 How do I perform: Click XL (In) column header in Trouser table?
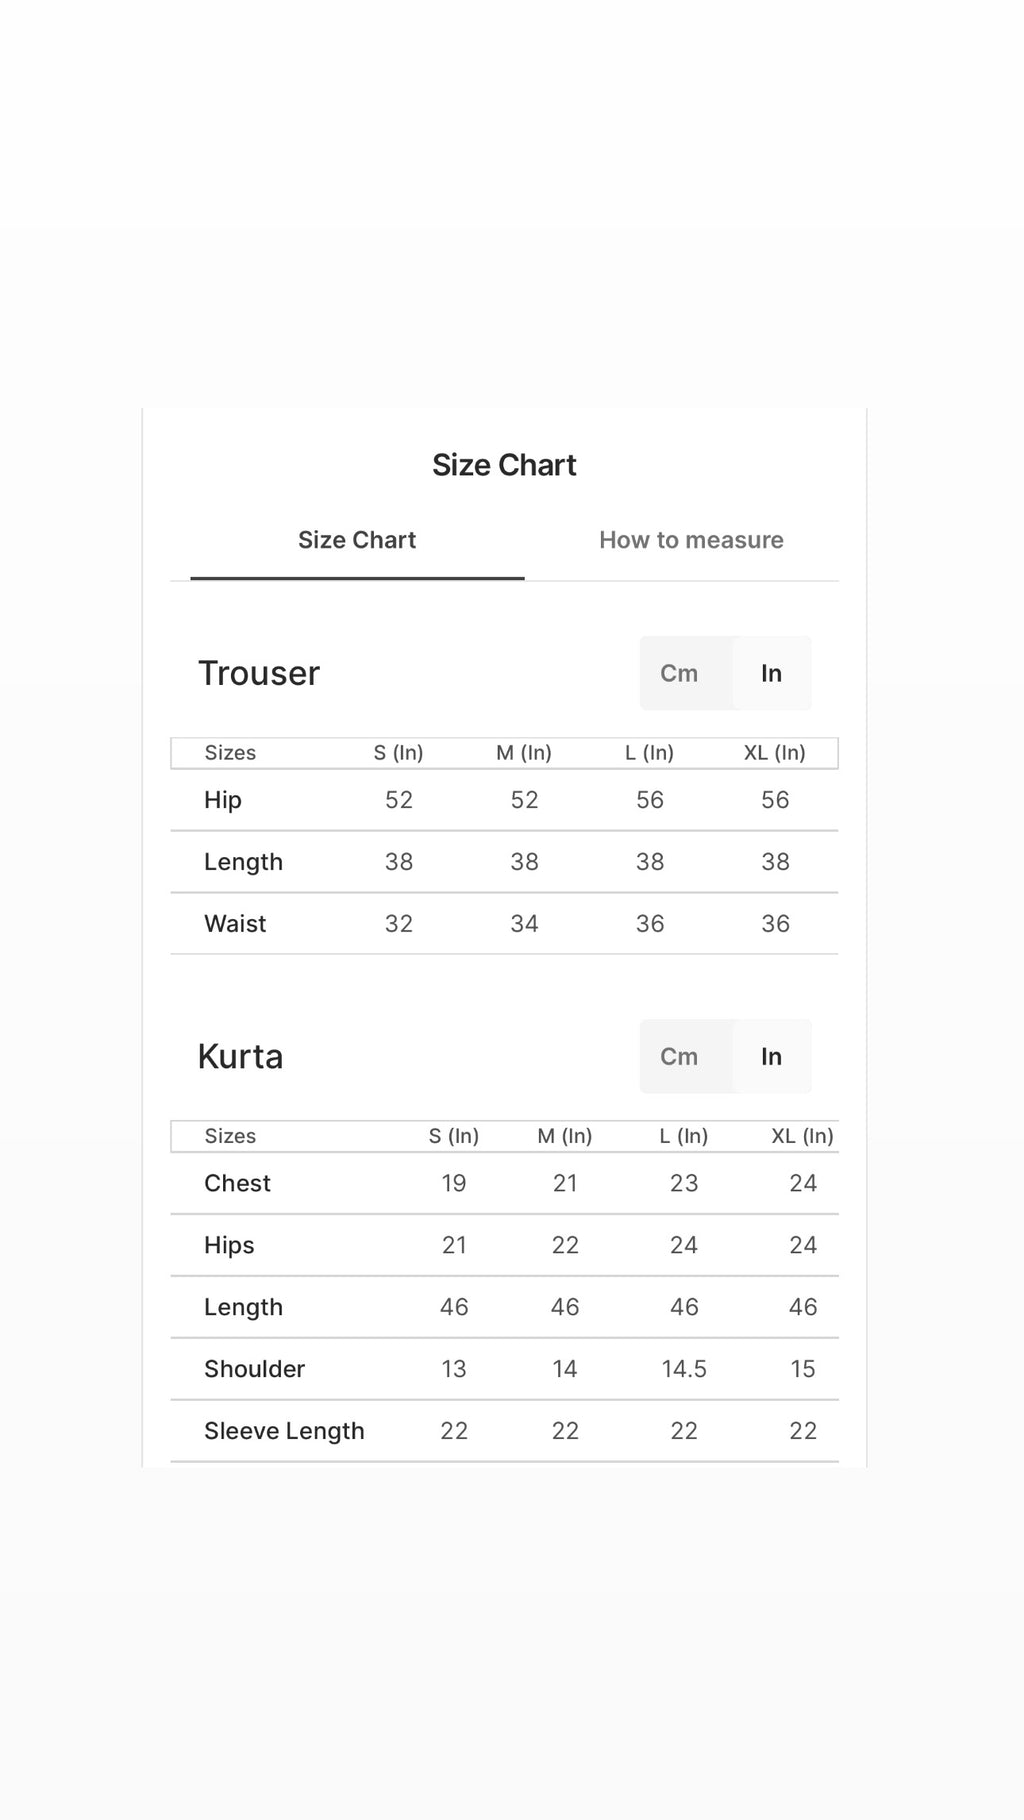[775, 753]
